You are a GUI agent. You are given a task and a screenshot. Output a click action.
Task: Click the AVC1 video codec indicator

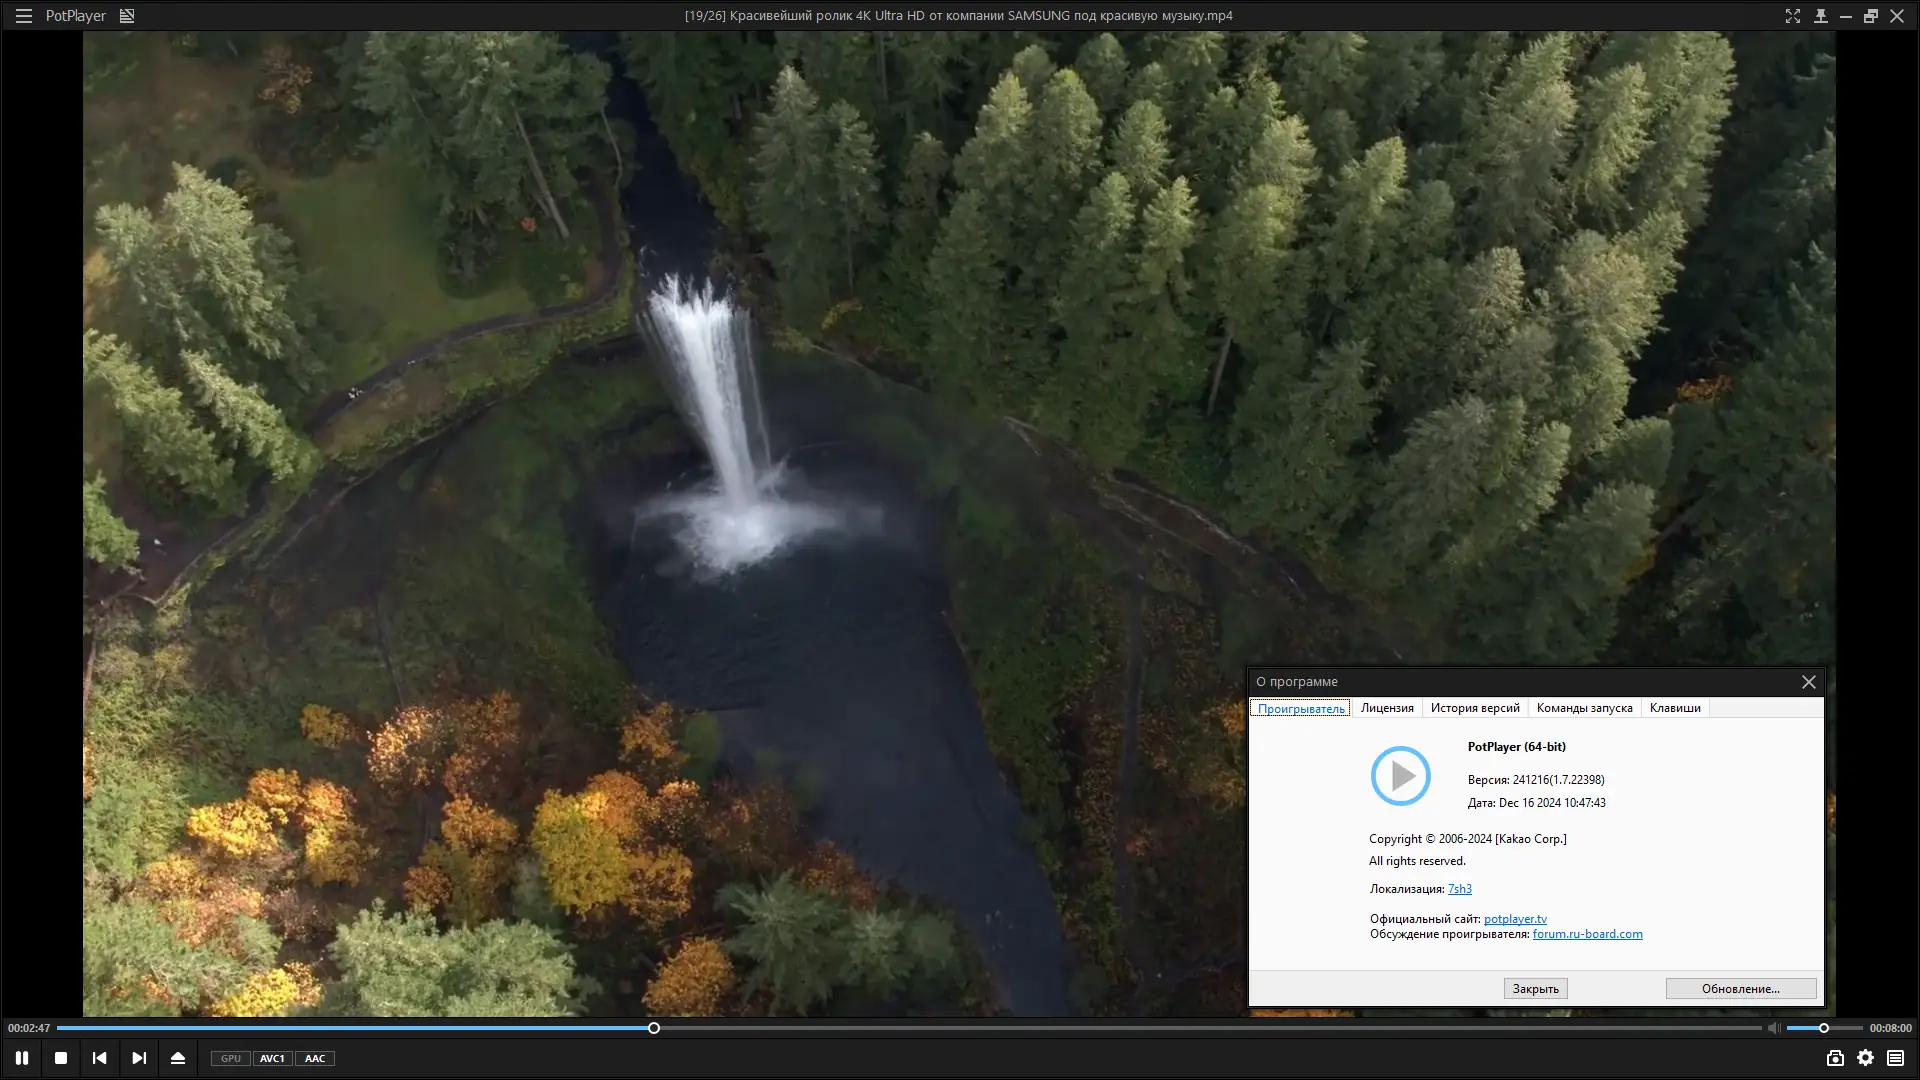point(272,1059)
